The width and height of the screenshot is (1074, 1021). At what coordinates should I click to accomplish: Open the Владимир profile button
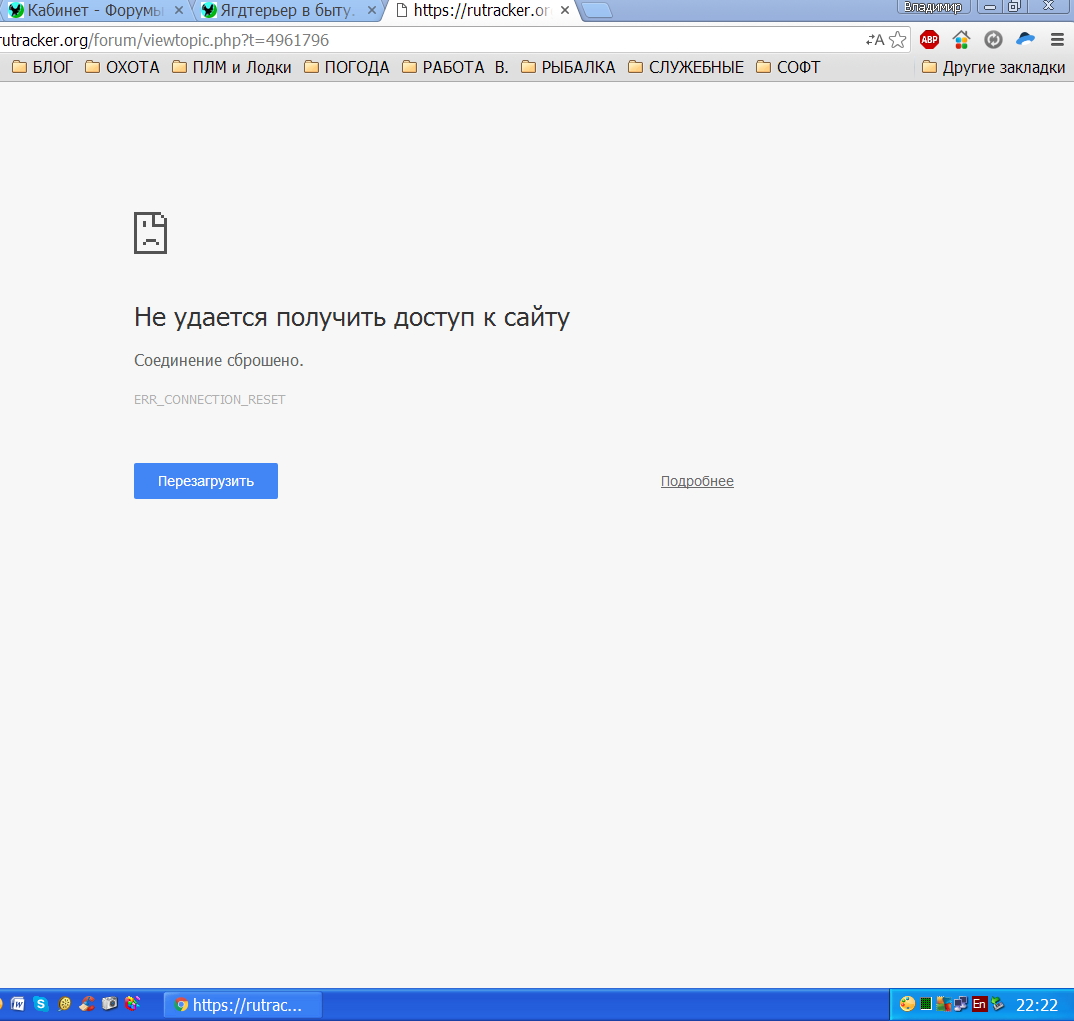(932, 7)
